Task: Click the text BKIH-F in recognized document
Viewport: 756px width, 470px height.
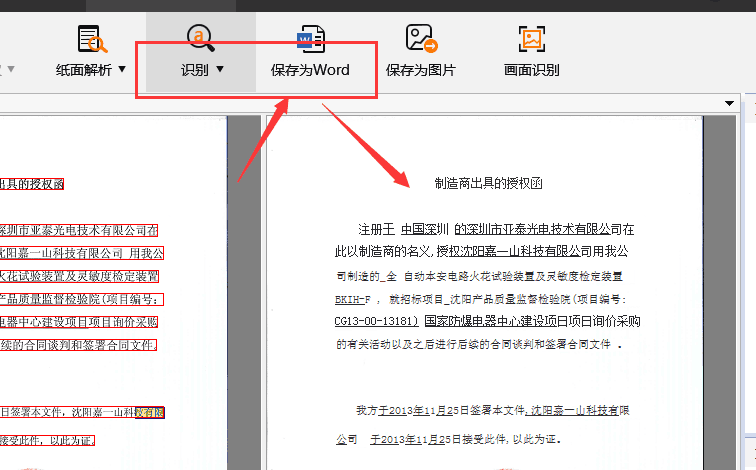Action: (352, 299)
